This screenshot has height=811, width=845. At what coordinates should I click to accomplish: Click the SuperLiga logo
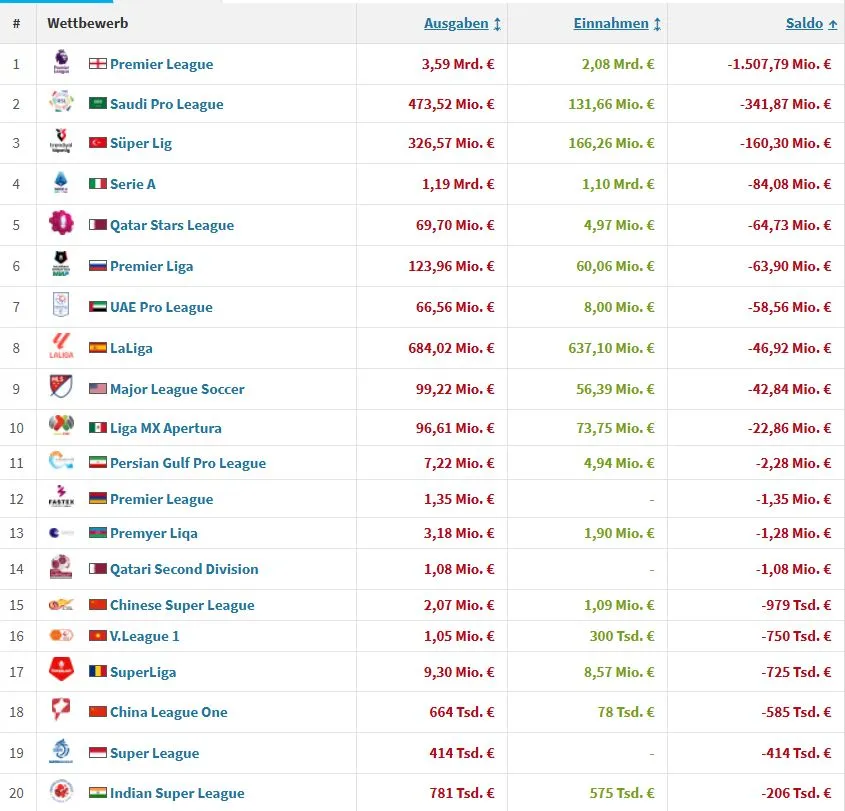point(61,669)
